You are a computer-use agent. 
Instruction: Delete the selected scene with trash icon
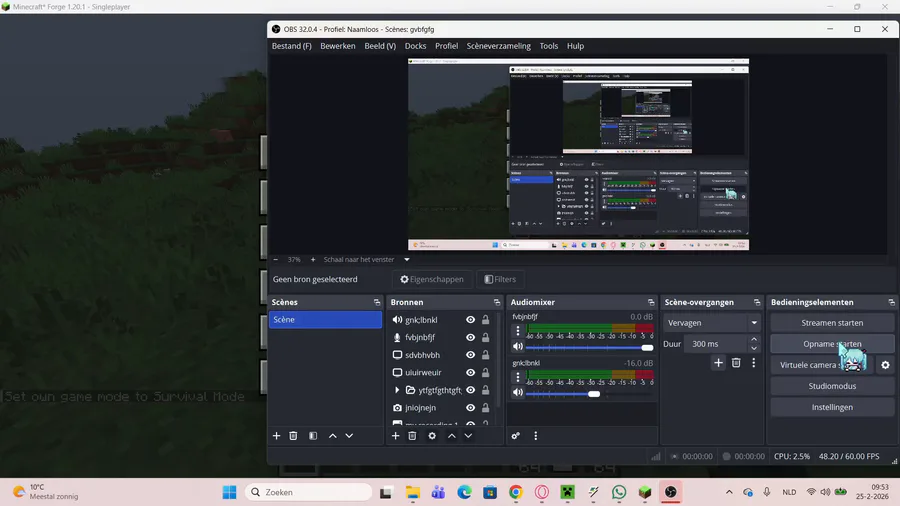293,436
